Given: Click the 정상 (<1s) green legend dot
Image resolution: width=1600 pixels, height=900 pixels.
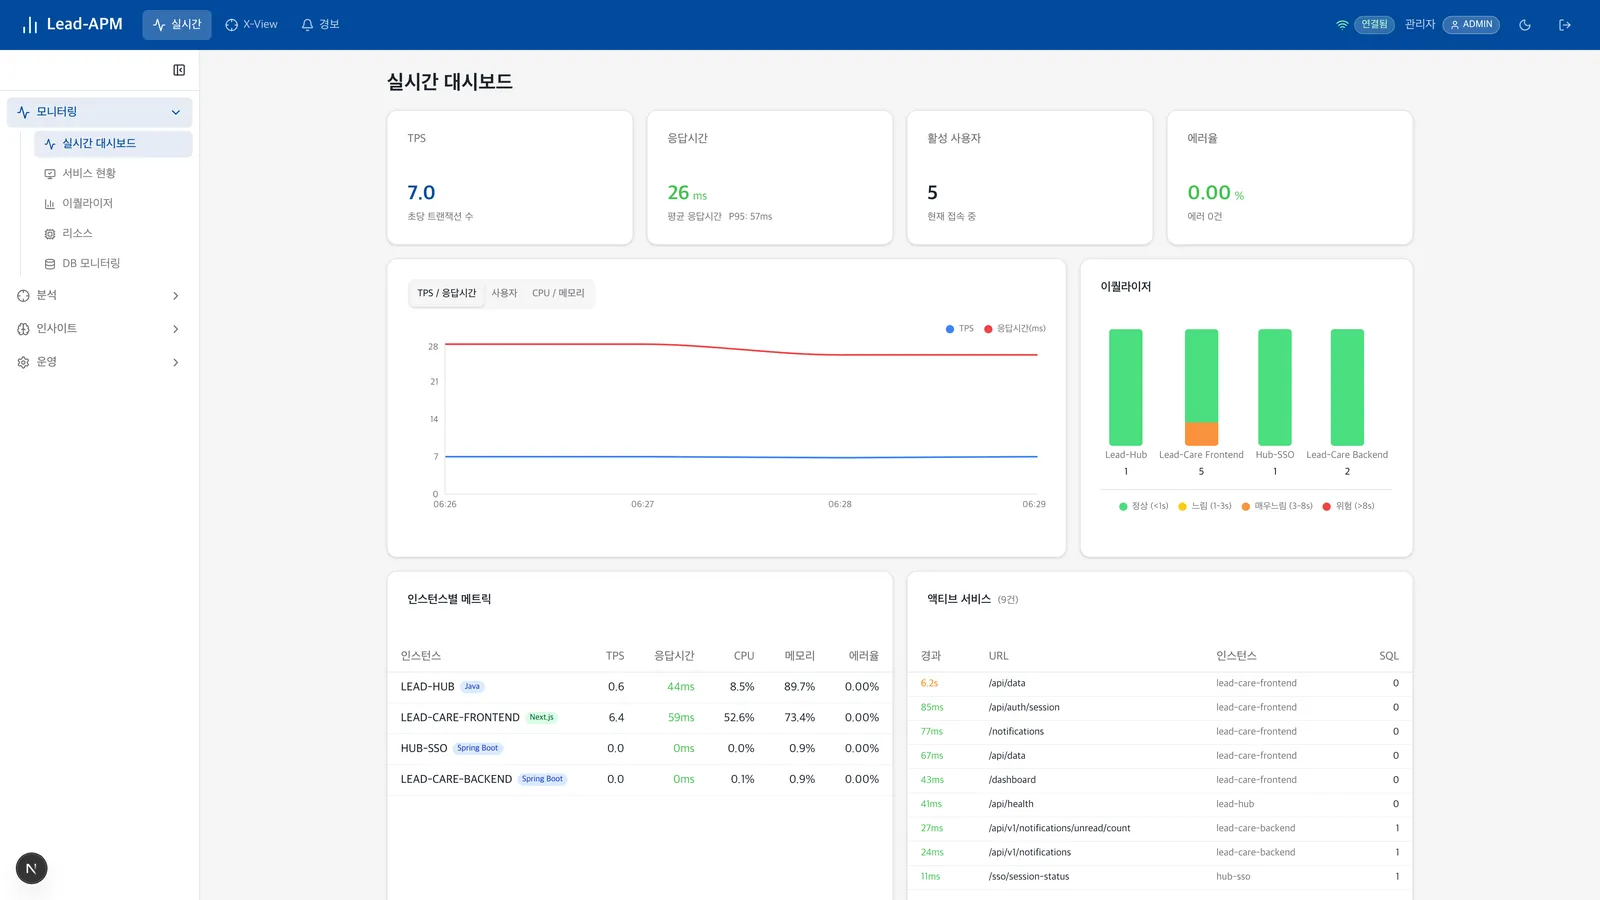Looking at the screenshot, I should [x=1123, y=507].
